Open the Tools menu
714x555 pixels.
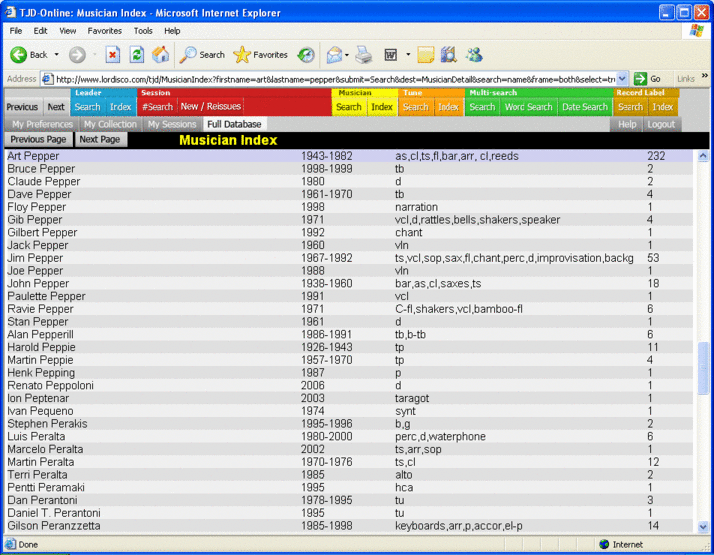tap(143, 31)
